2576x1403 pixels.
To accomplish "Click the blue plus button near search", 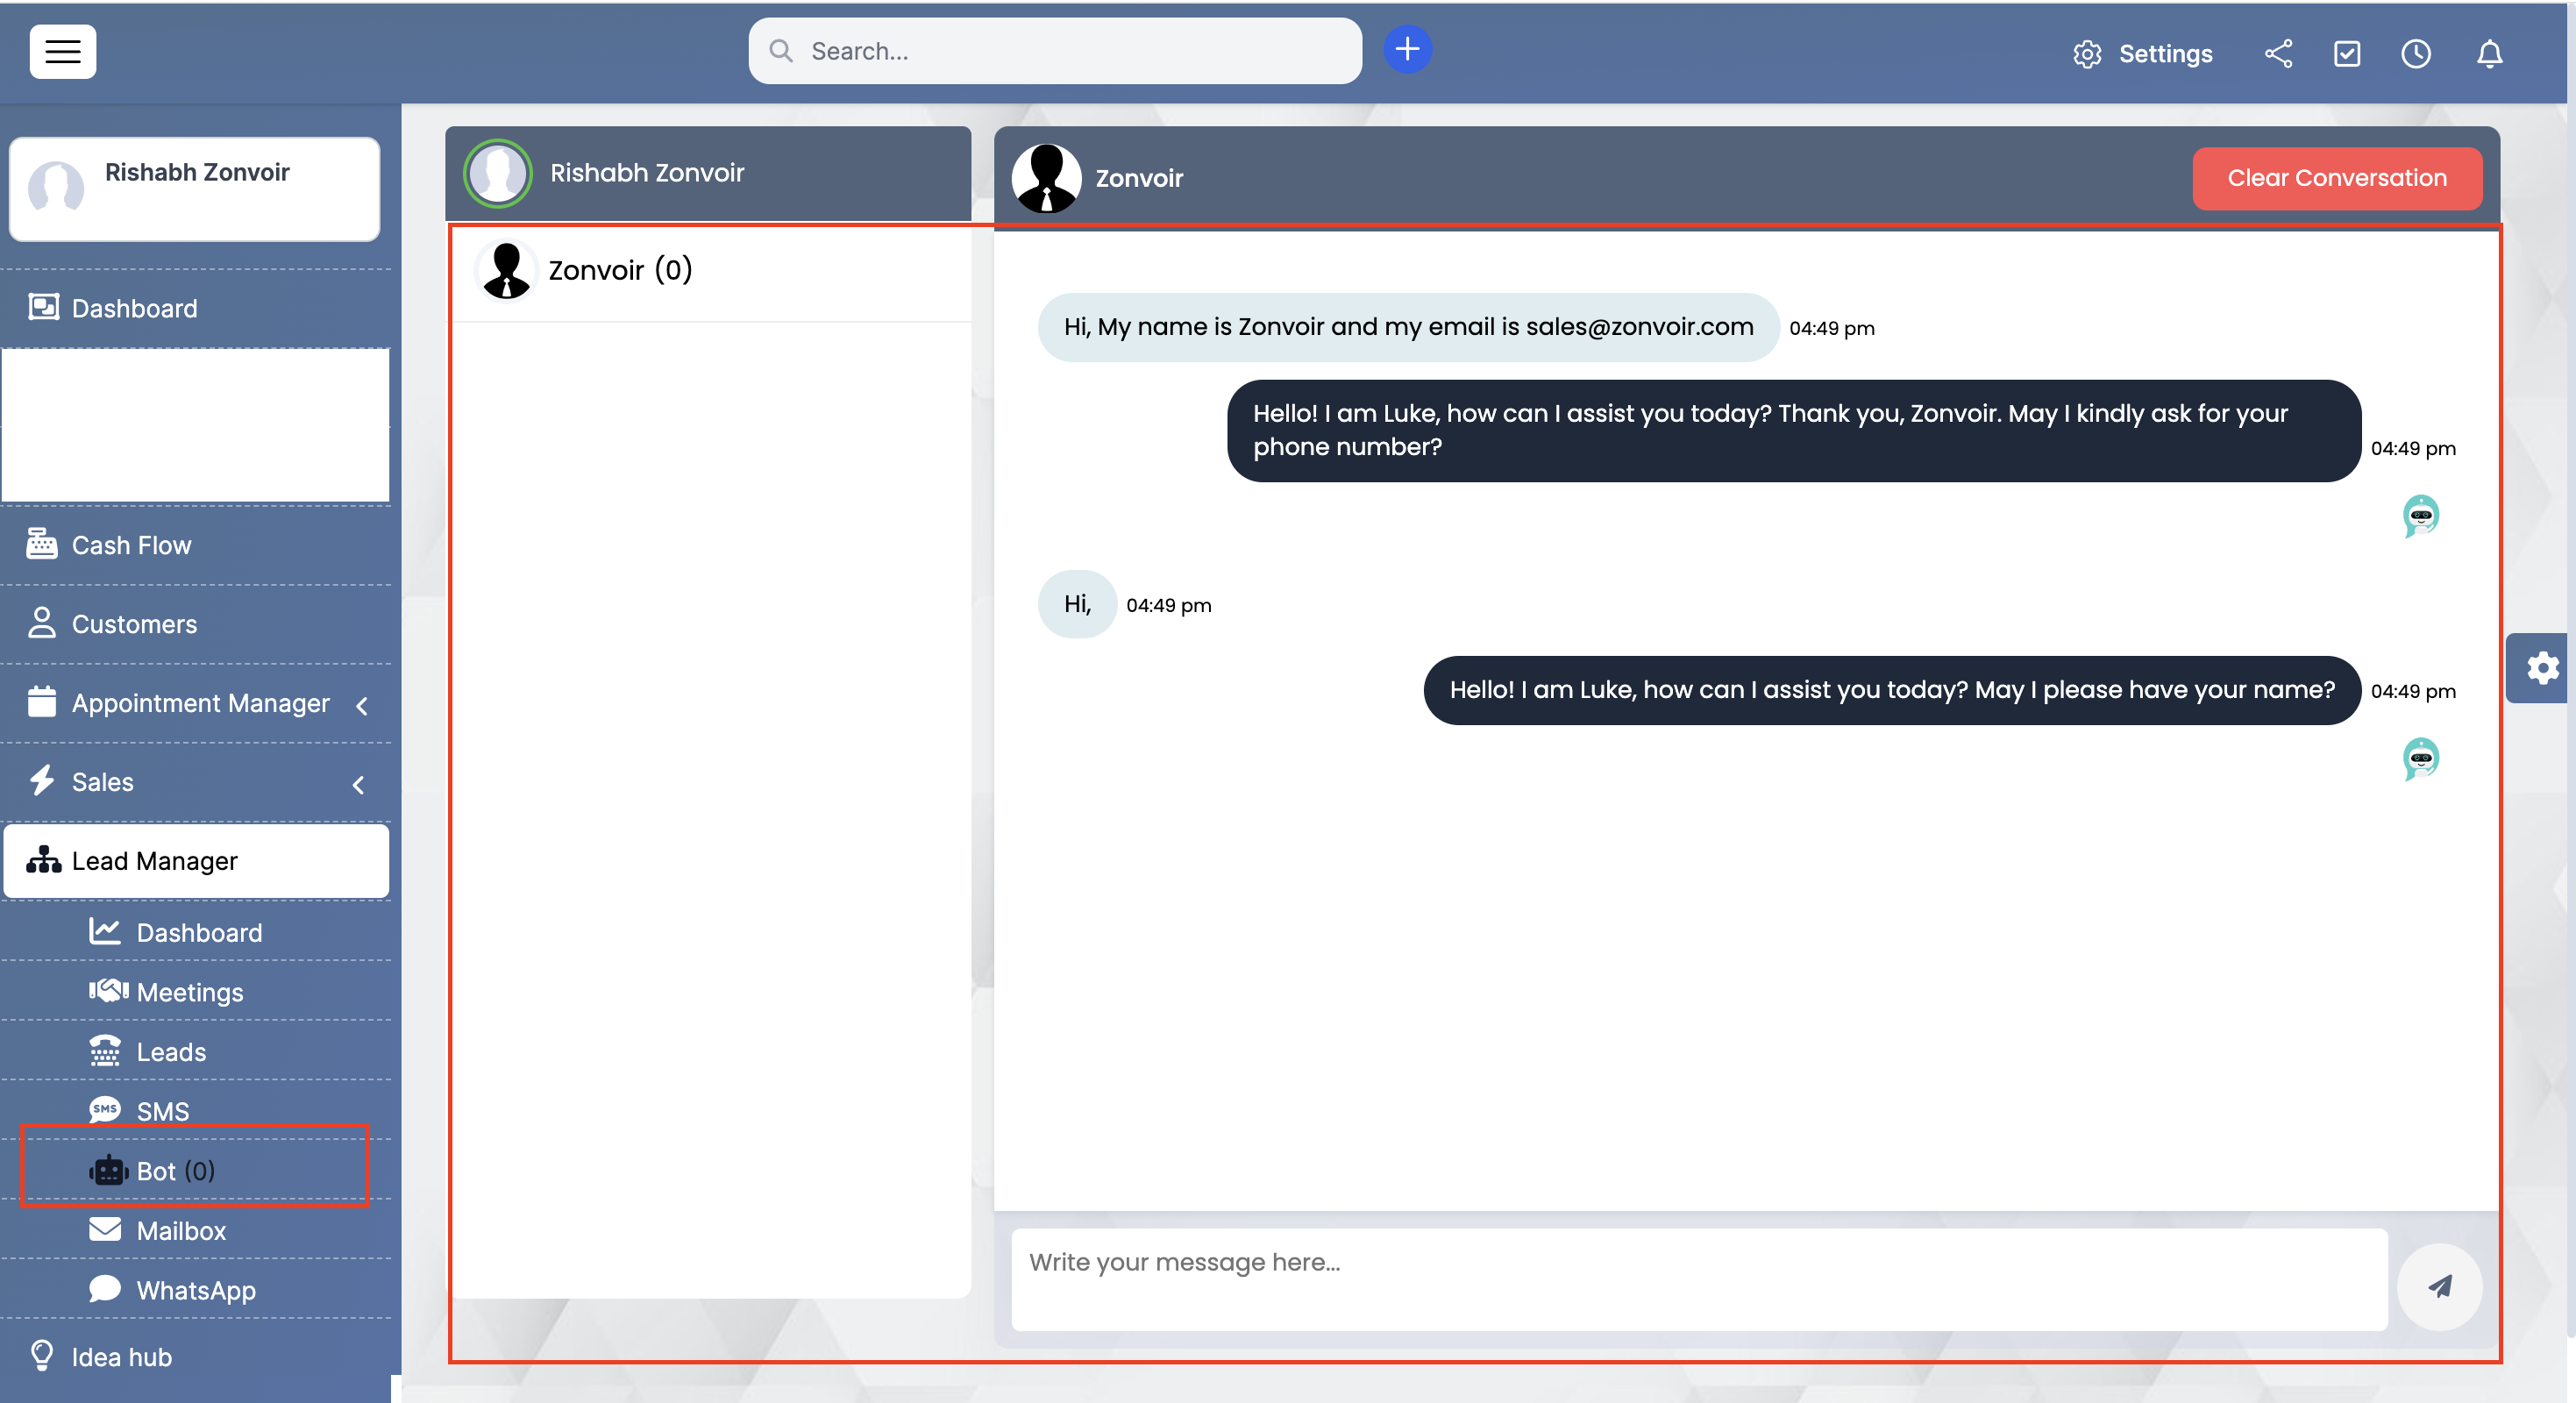I will point(1406,48).
